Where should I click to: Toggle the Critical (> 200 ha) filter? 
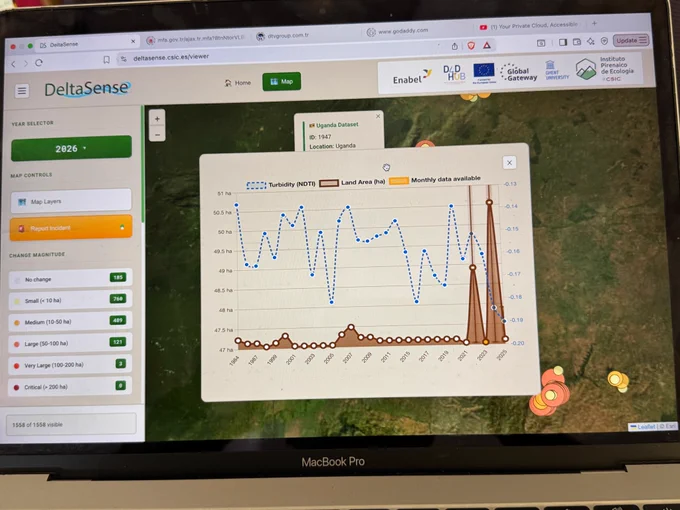pos(70,386)
